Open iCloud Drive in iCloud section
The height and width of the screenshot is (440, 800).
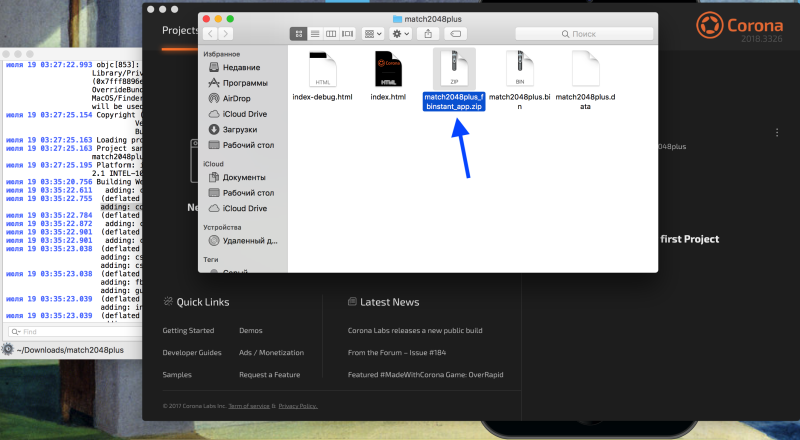238,208
